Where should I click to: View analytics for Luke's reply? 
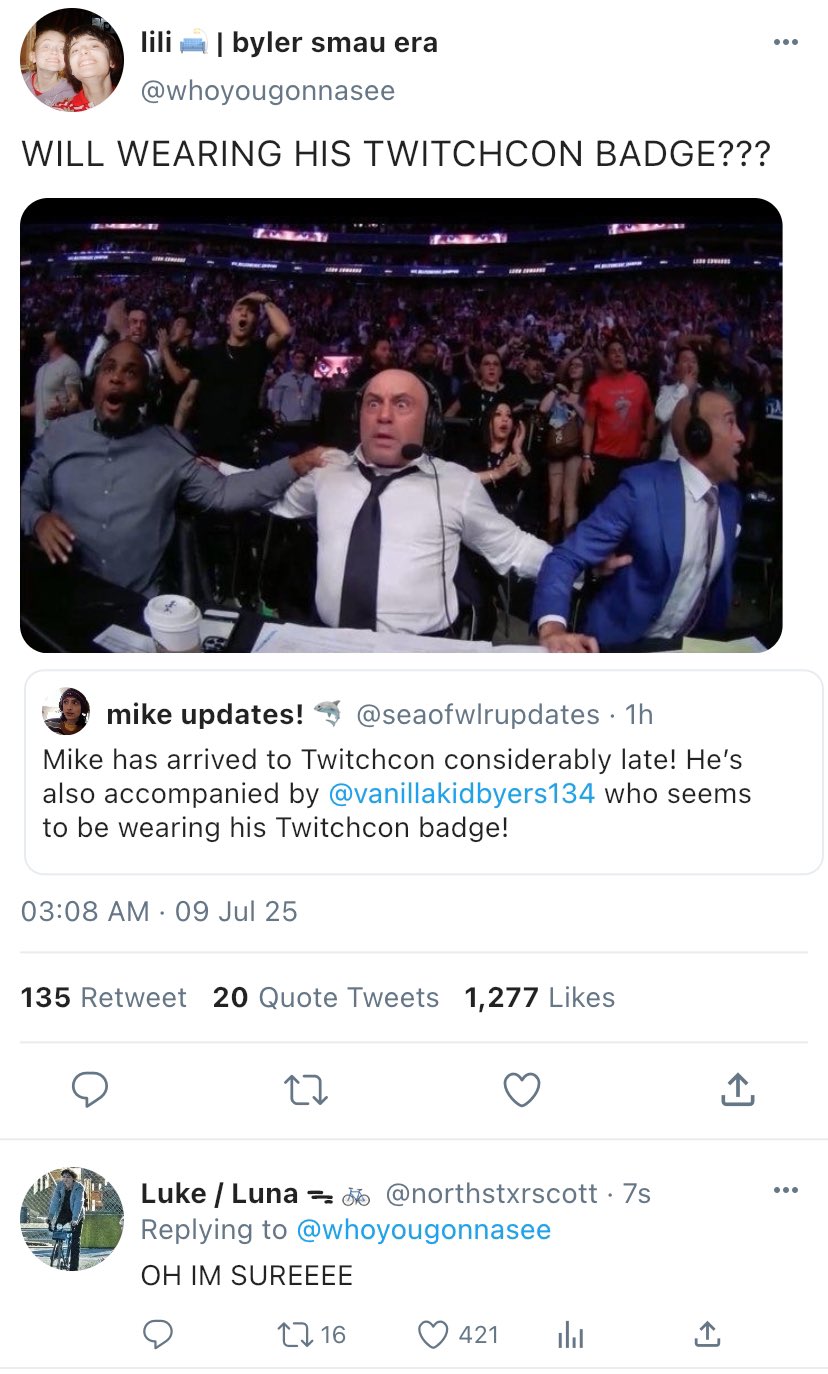(568, 1334)
